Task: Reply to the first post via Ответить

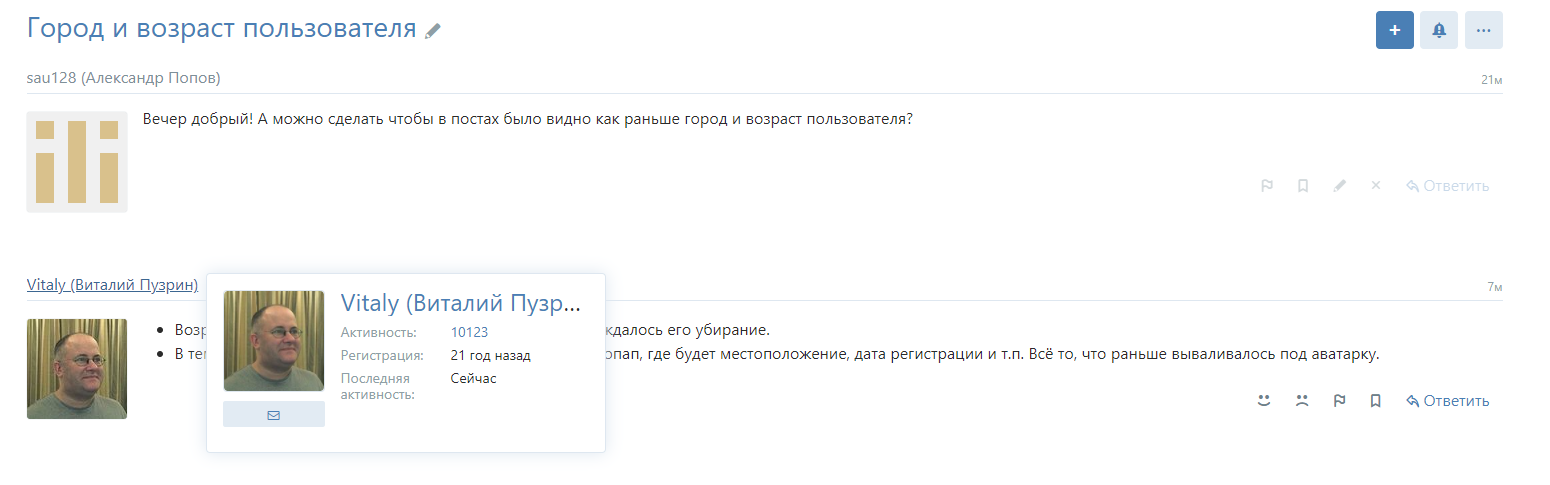Action: coord(1447,186)
